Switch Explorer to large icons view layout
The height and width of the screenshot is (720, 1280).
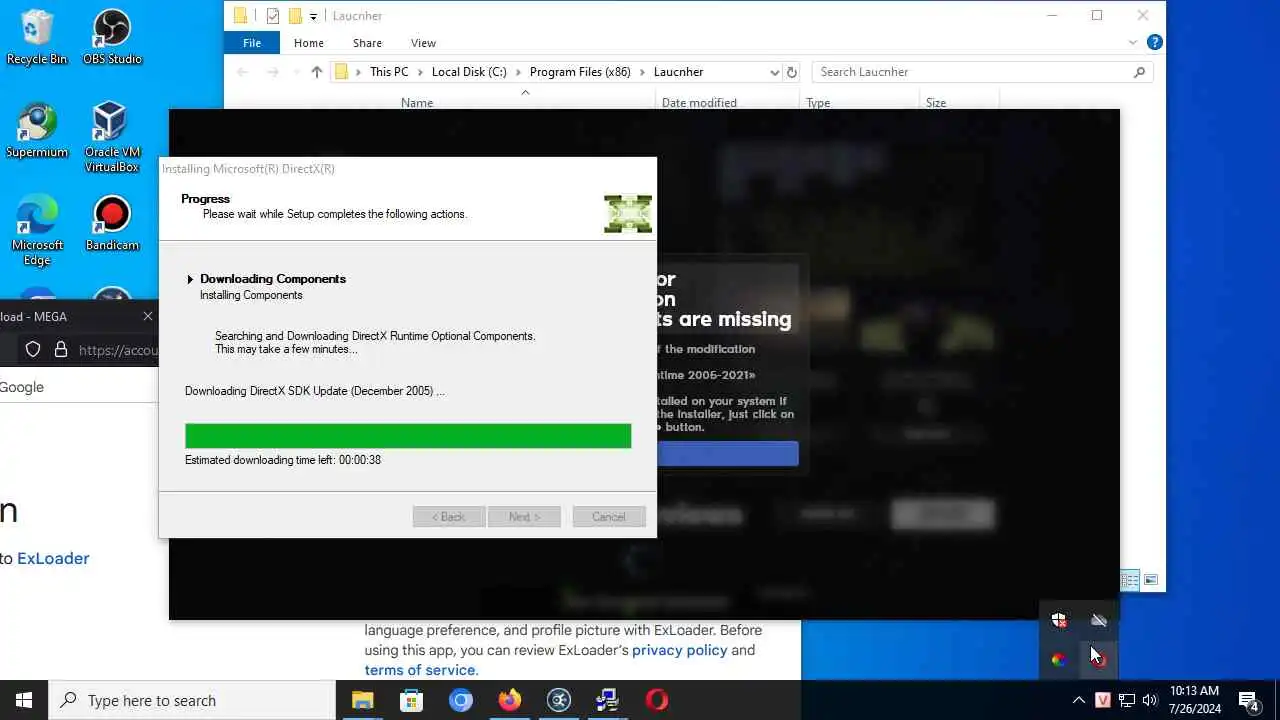click(1151, 580)
